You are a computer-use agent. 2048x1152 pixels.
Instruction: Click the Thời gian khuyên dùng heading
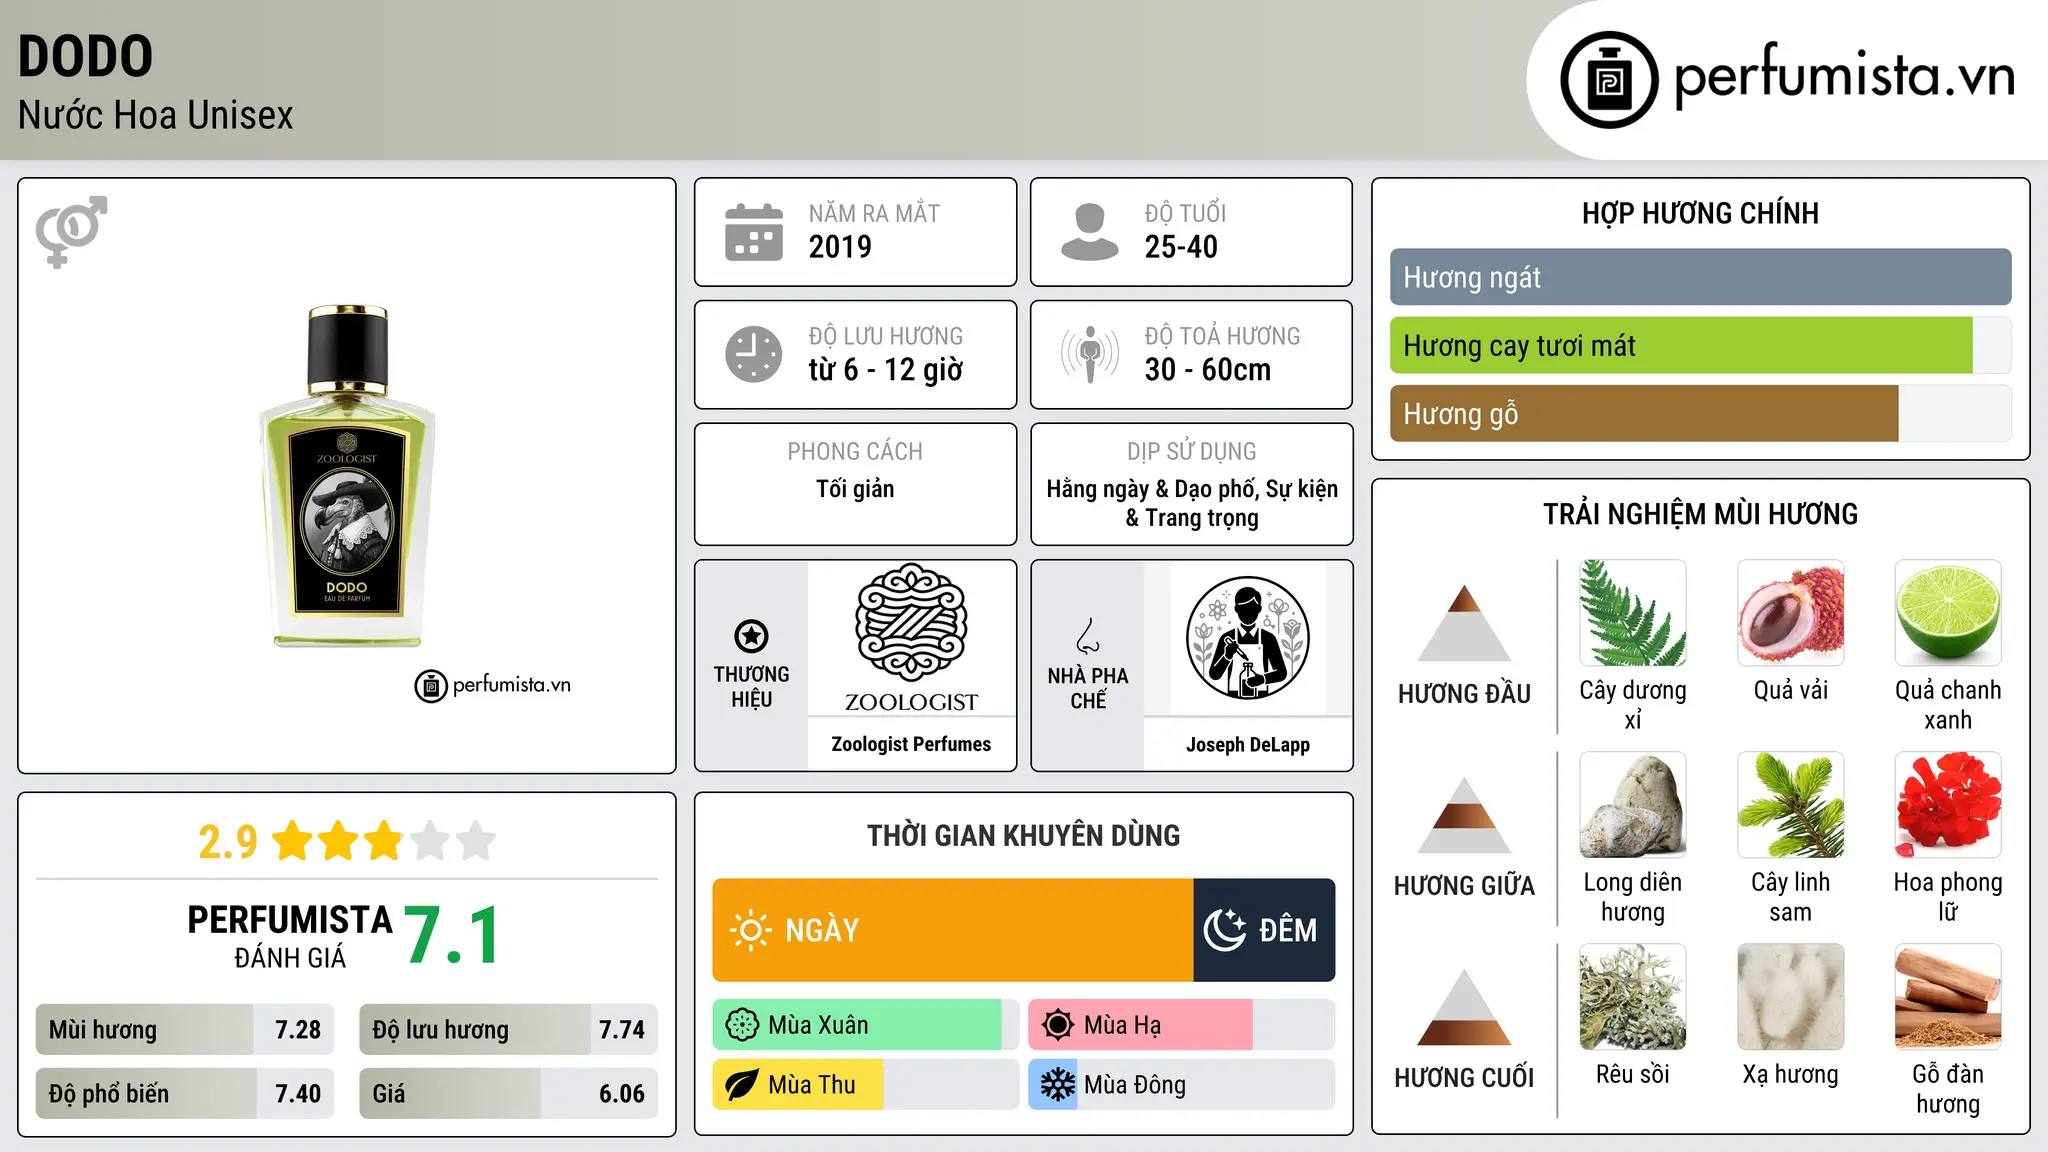click(x=1024, y=835)
